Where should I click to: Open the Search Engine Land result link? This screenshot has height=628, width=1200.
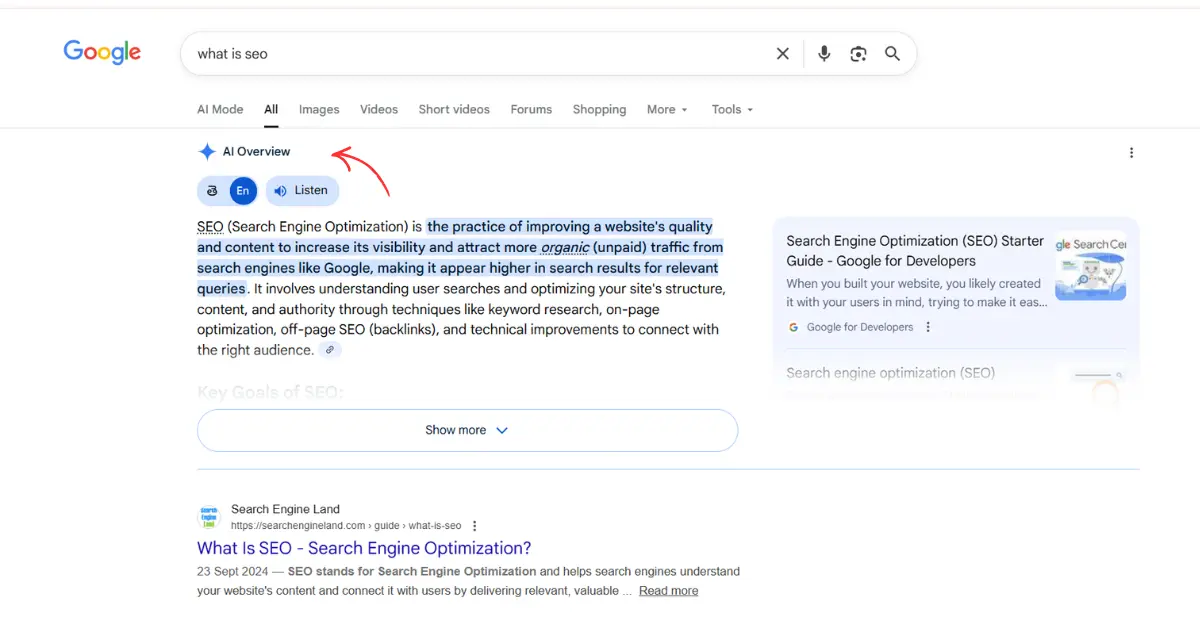[x=364, y=548]
